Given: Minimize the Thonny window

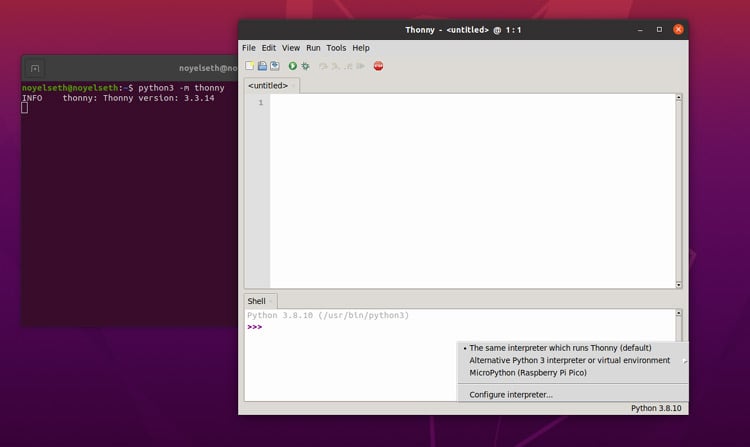Looking at the screenshot, I should (640, 30).
